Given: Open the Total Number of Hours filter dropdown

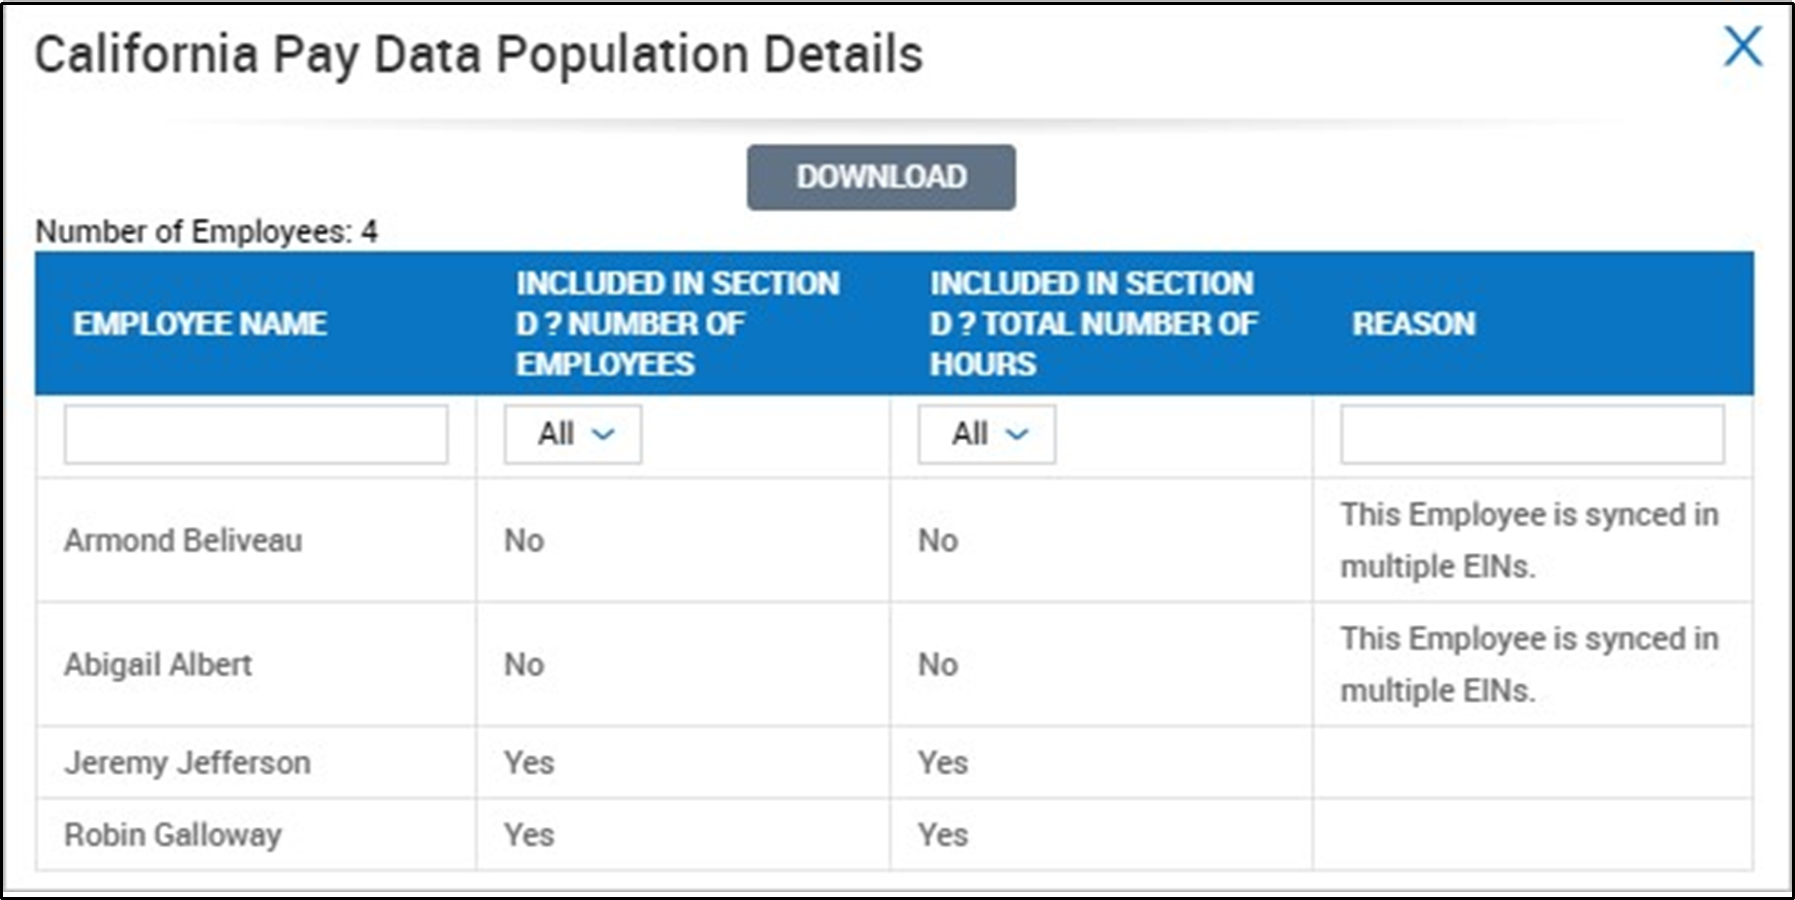Looking at the screenshot, I should [987, 434].
